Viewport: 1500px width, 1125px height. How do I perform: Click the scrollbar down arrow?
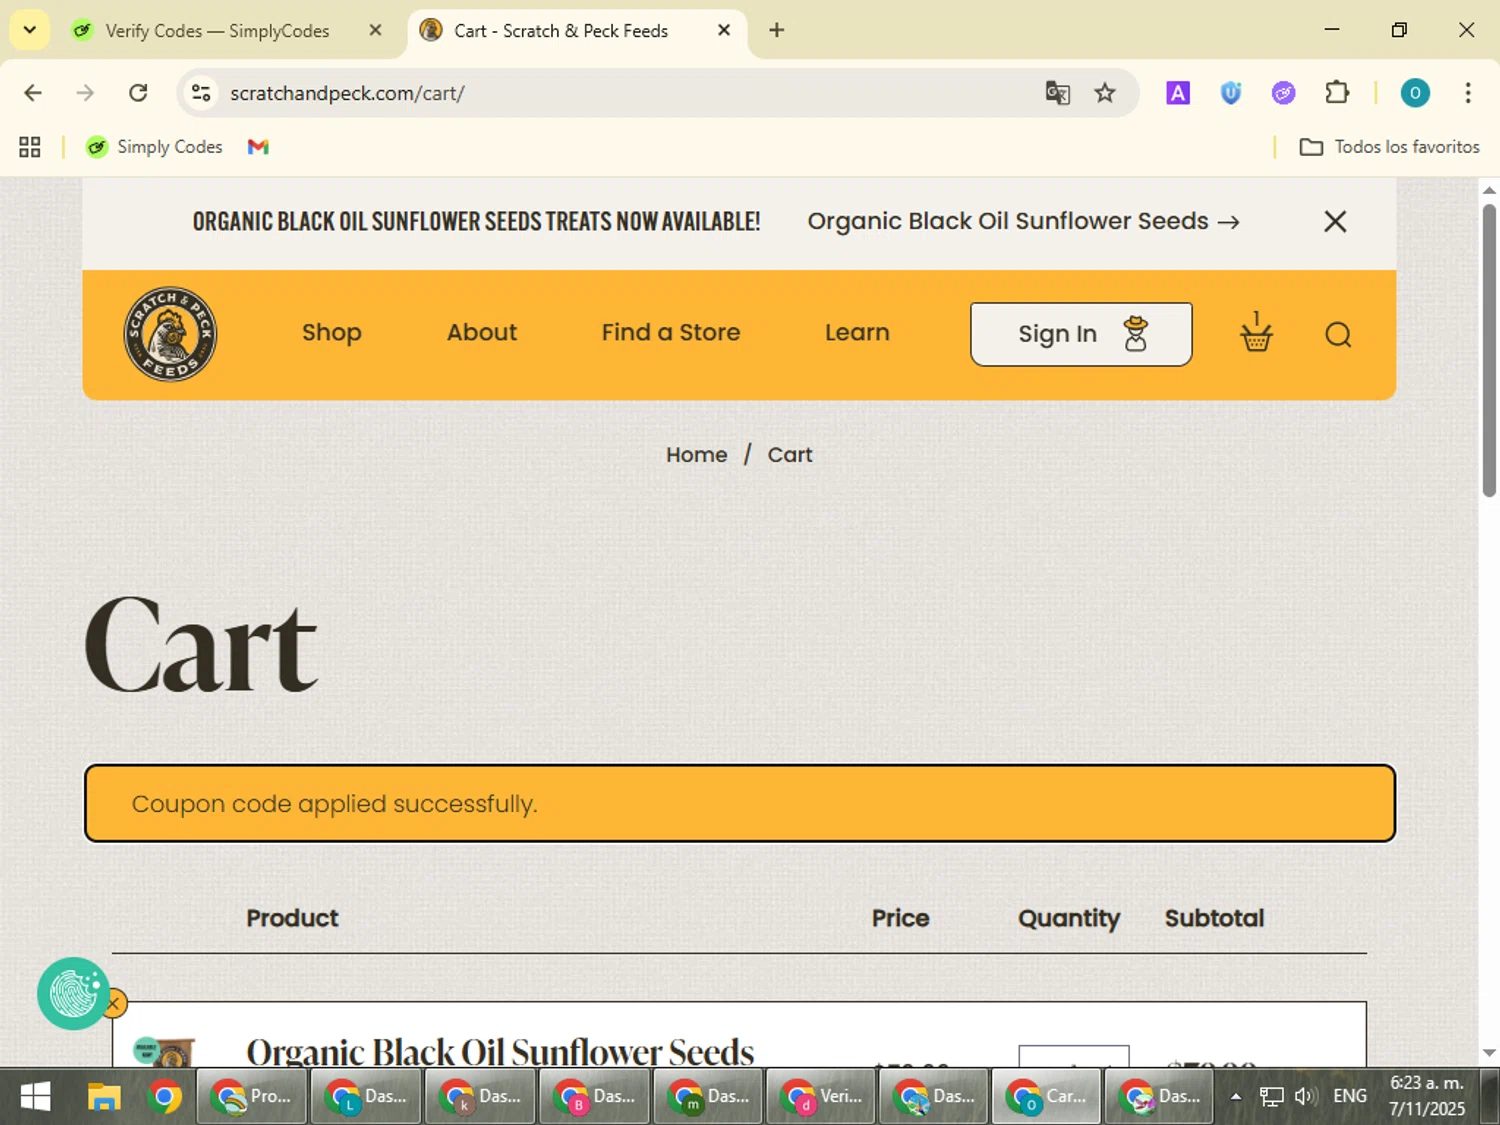(x=1489, y=1052)
